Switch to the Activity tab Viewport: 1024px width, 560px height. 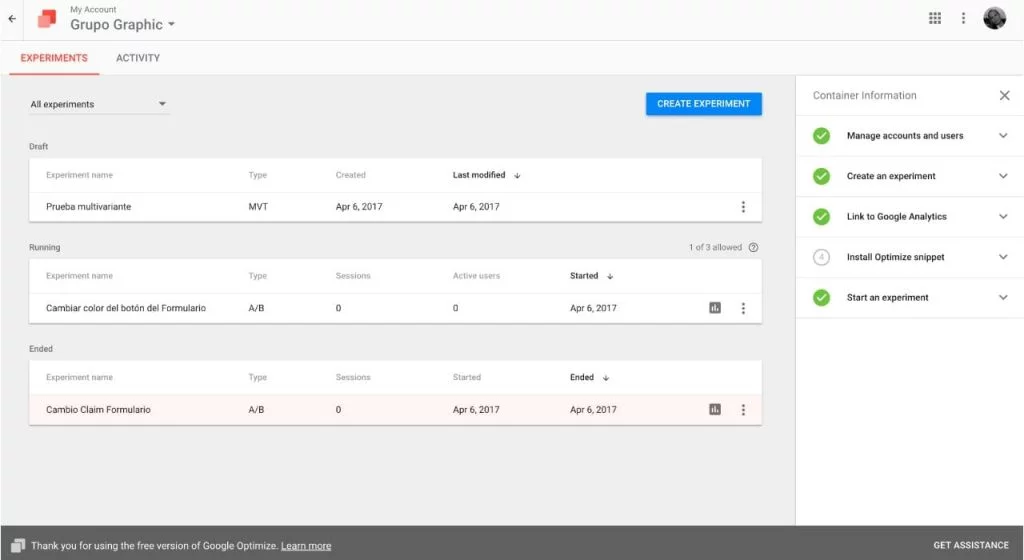(x=138, y=58)
